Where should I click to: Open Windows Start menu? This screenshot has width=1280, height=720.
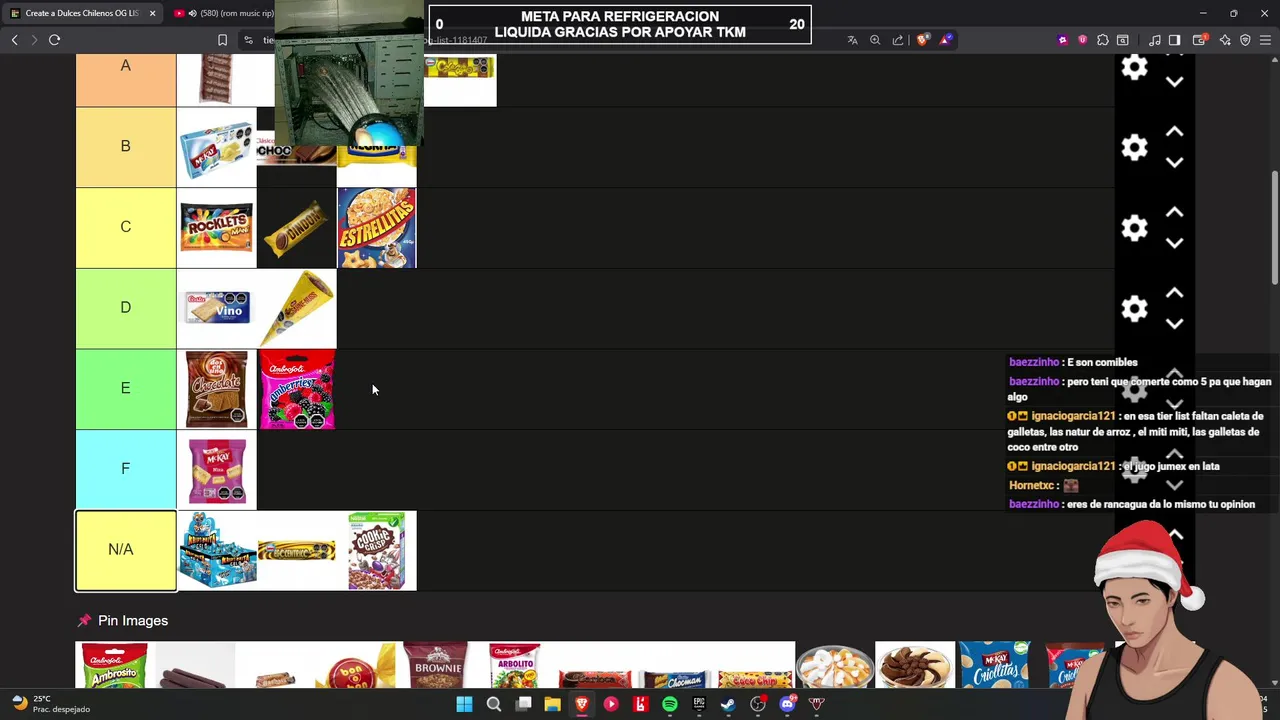point(464,704)
